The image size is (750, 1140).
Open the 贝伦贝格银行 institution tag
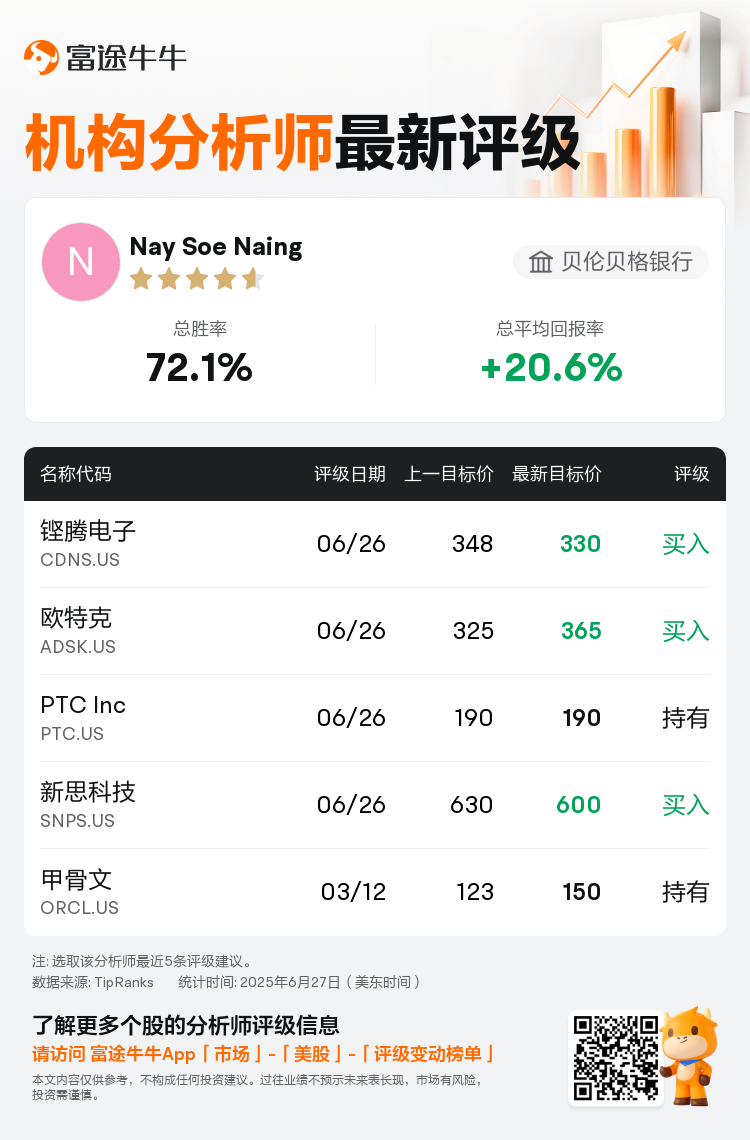click(611, 262)
